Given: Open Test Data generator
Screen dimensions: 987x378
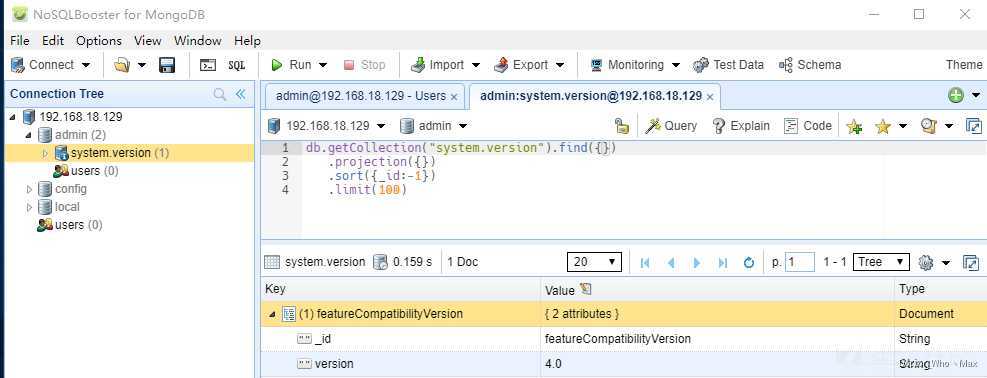Looking at the screenshot, I should [x=728, y=65].
